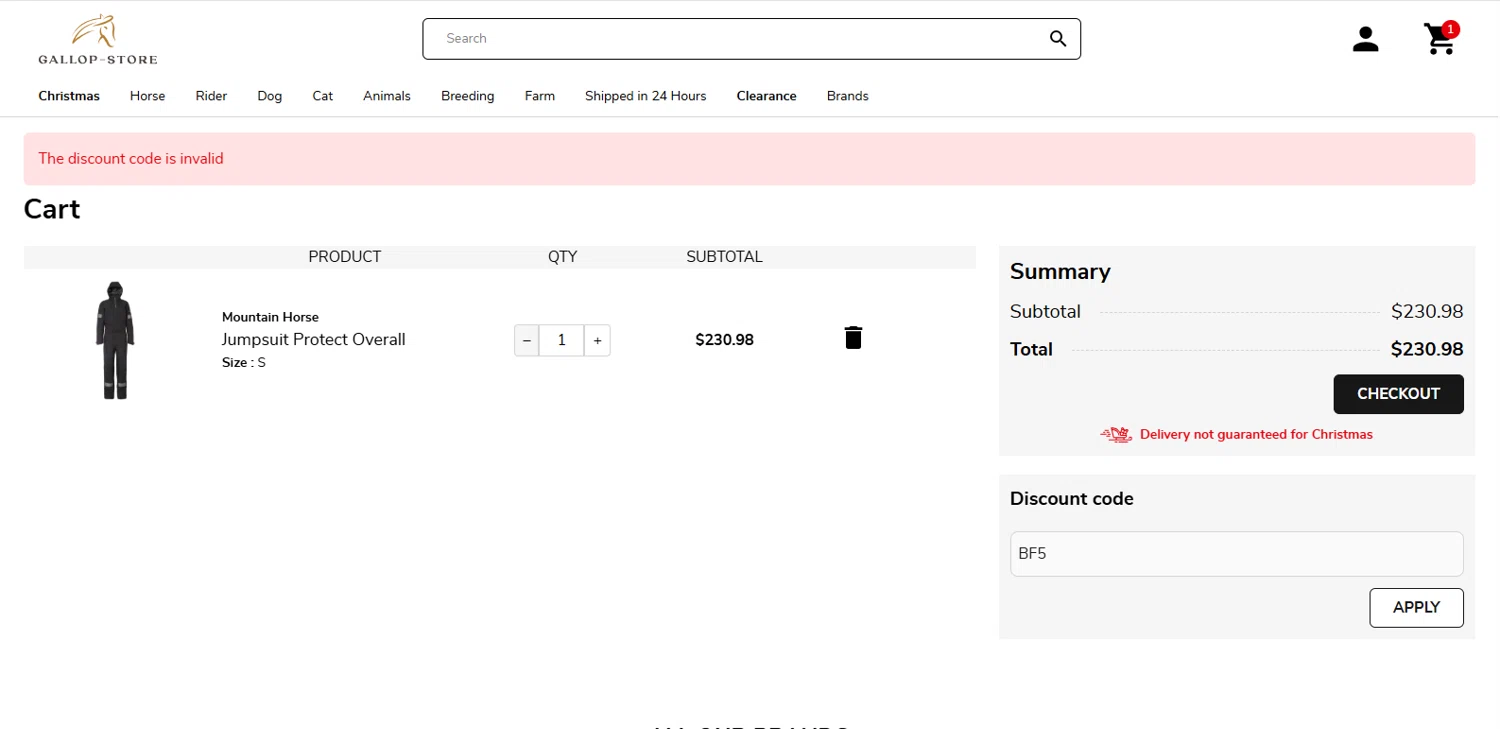Click the Discount code heading
This screenshot has height=729, width=1500.
(1072, 499)
